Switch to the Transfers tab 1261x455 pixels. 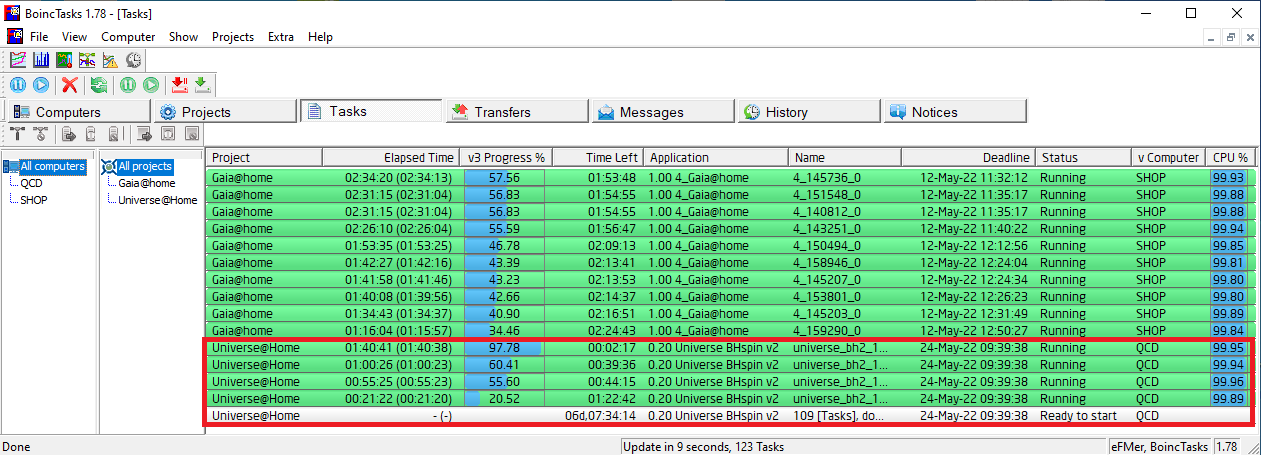point(518,112)
